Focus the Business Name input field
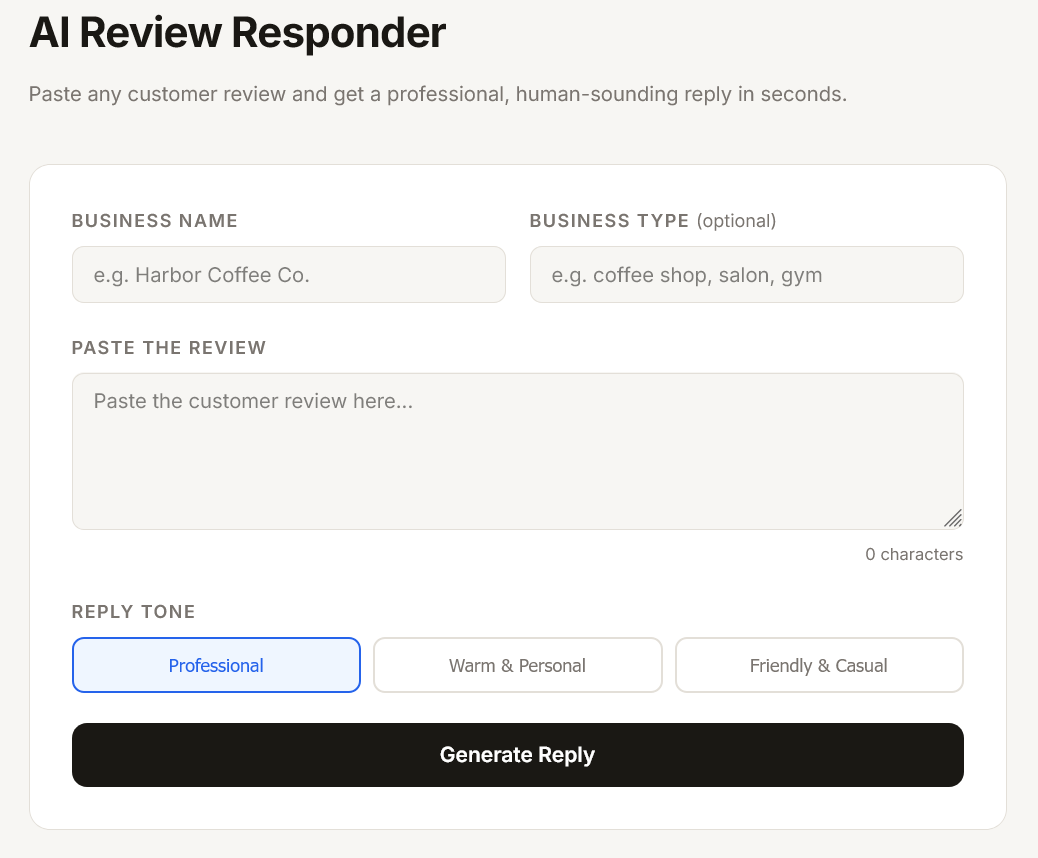 (288, 275)
